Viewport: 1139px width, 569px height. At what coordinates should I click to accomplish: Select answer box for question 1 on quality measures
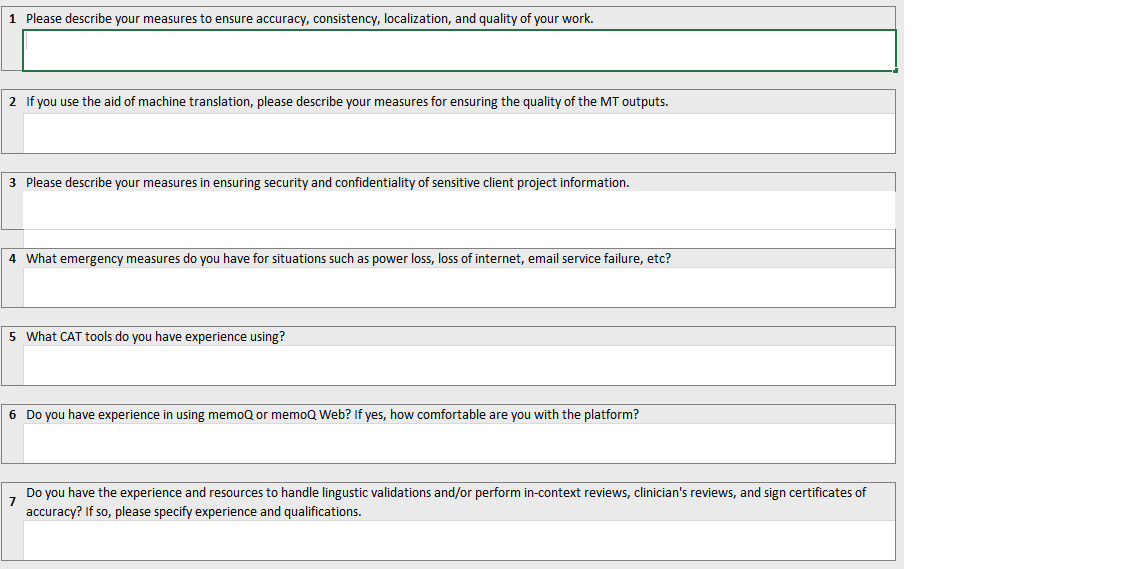coord(459,50)
